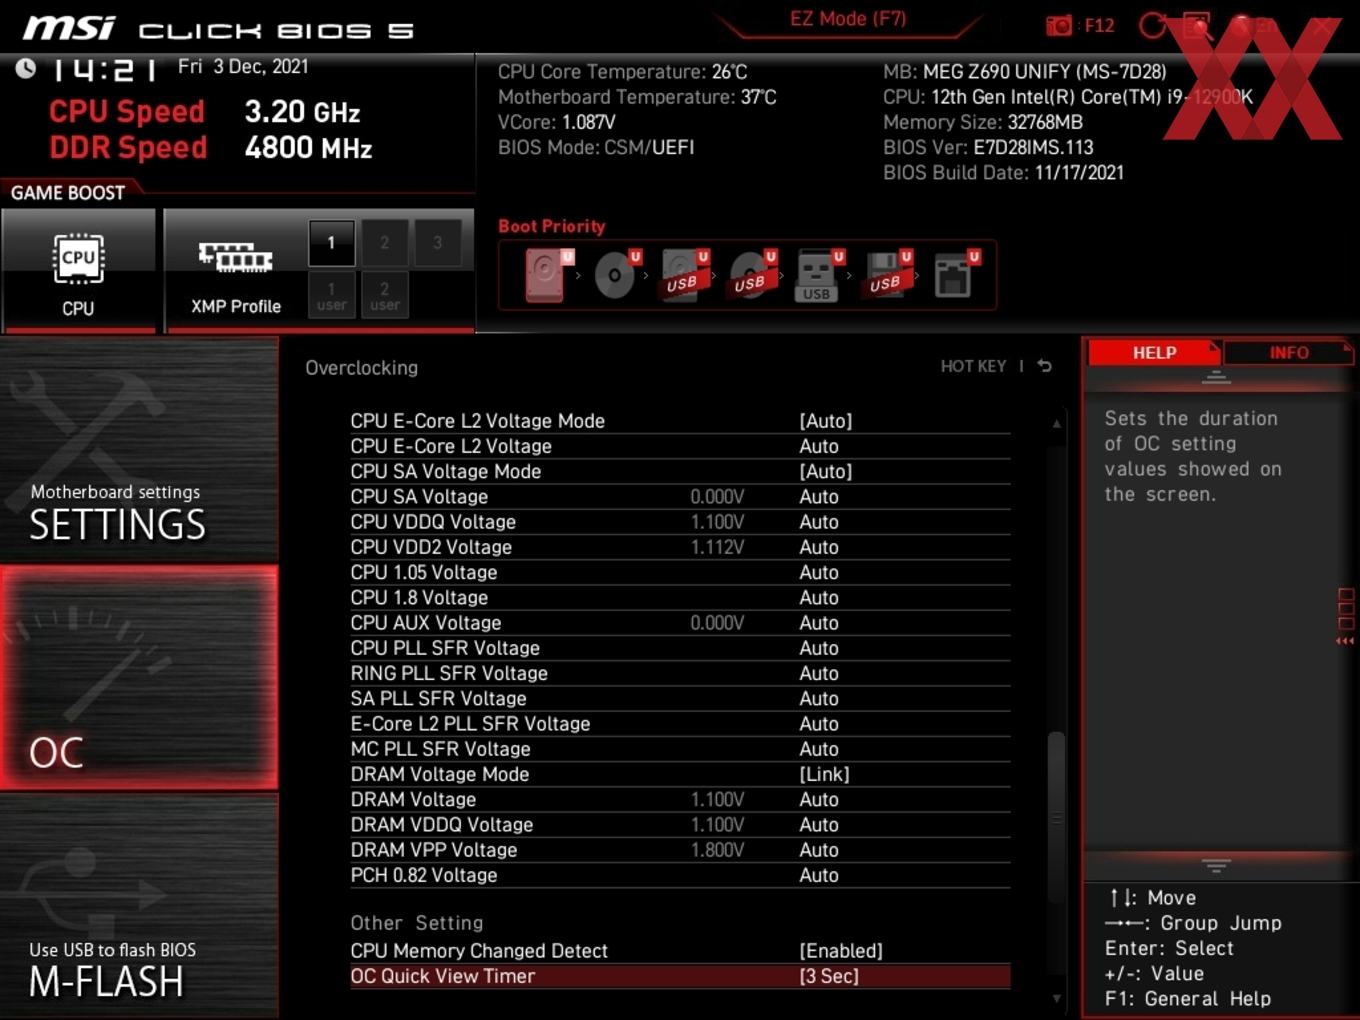Select the USB hard disk boot device icon
The height and width of the screenshot is (1020, 1360).
tap(684, 274)
